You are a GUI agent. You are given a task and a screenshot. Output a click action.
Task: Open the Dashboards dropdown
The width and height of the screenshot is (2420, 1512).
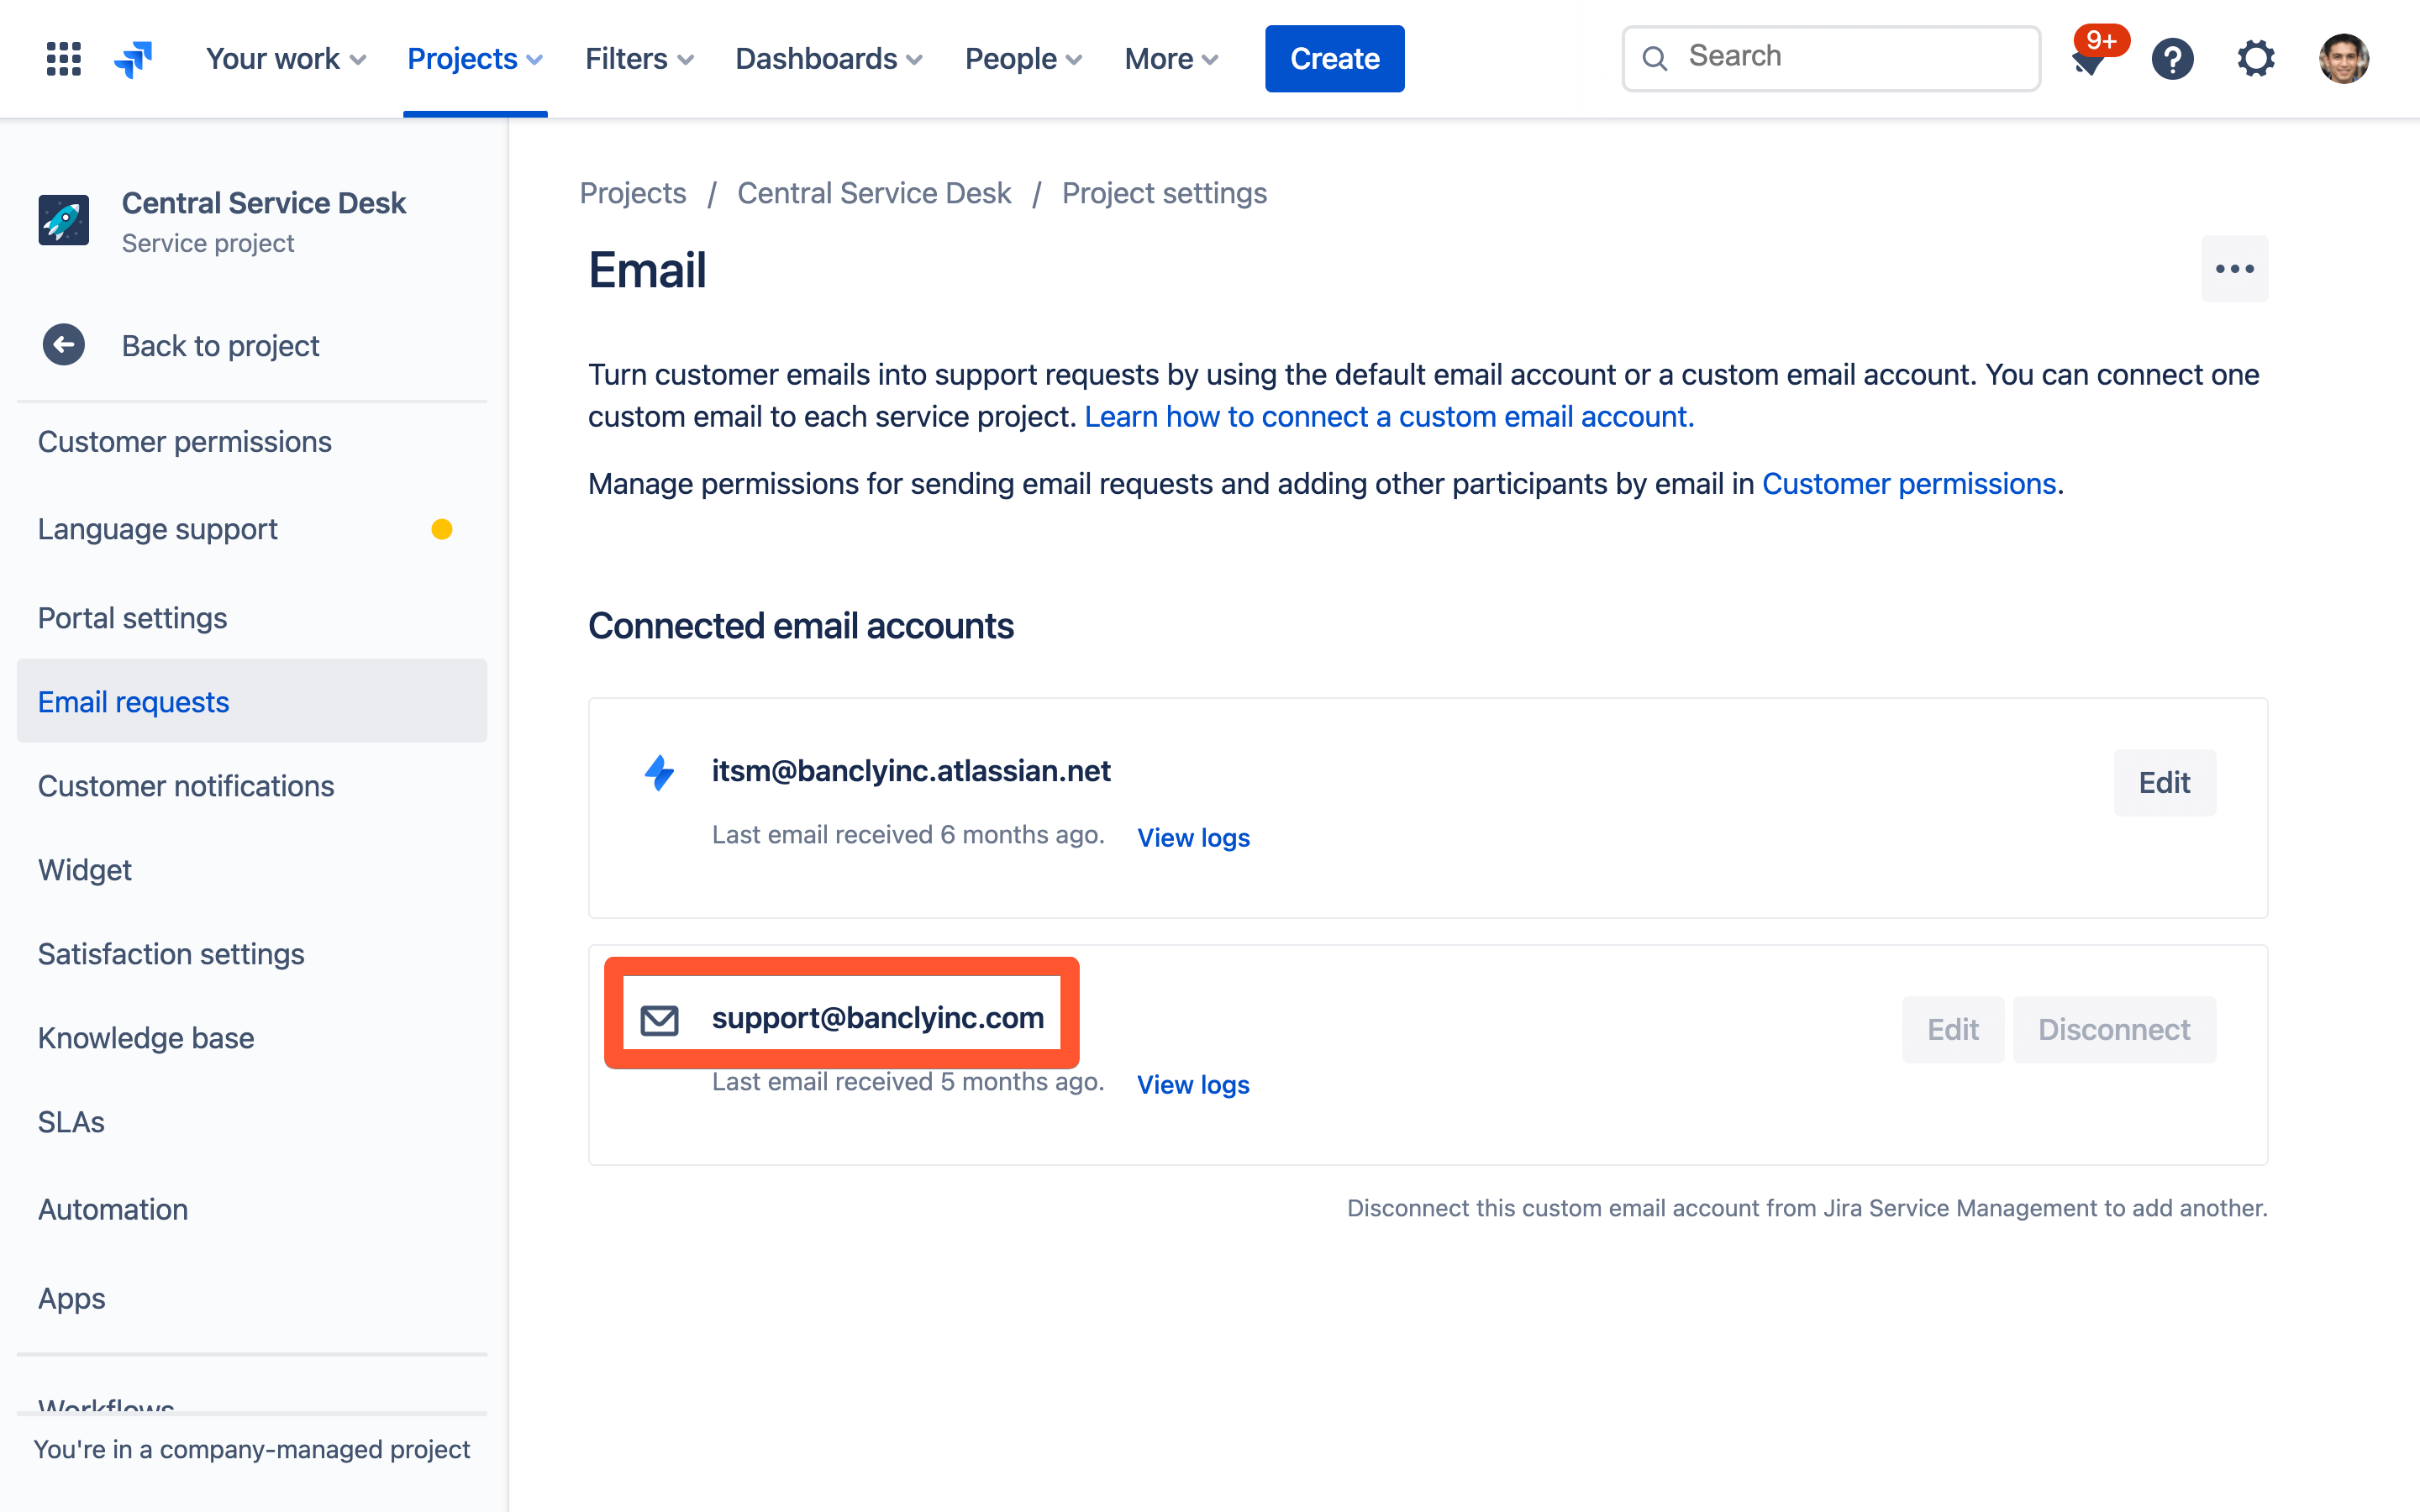(x=828, y=58)
